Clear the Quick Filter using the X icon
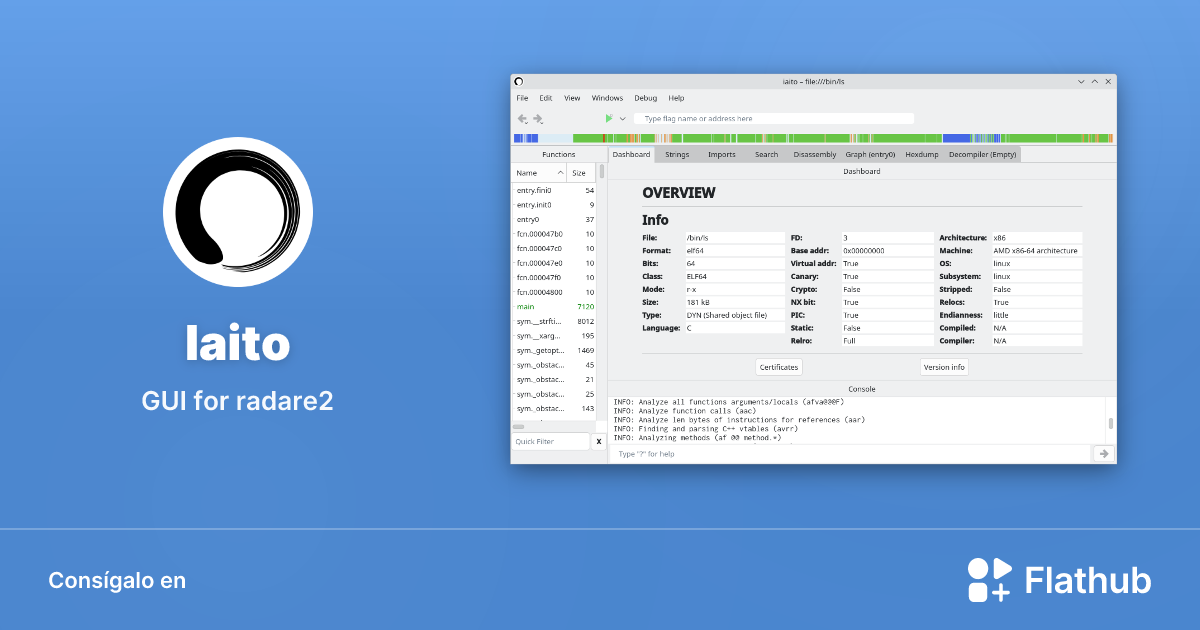 (599, 440)
